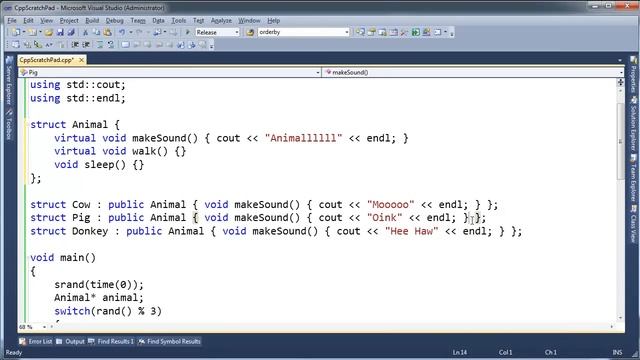Open the Navigate Backward dropdown arrow

click(165, 32)
